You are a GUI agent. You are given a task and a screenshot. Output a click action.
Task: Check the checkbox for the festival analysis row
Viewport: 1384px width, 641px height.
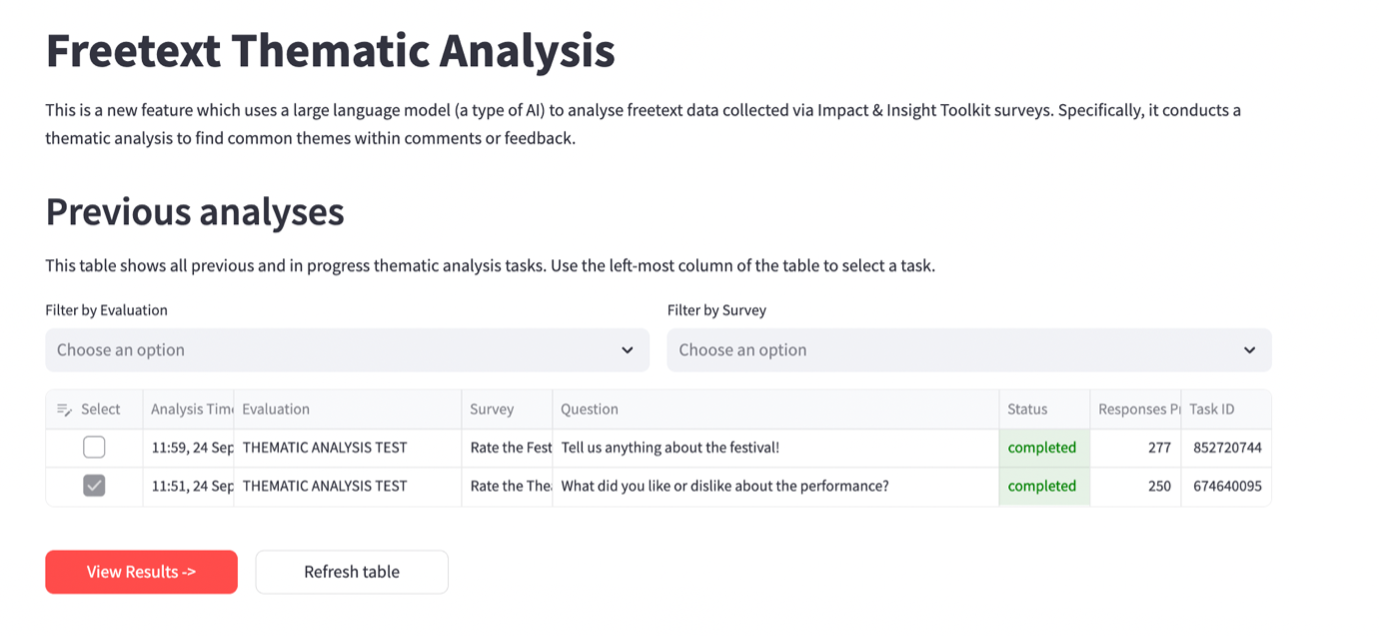point(94,447)
